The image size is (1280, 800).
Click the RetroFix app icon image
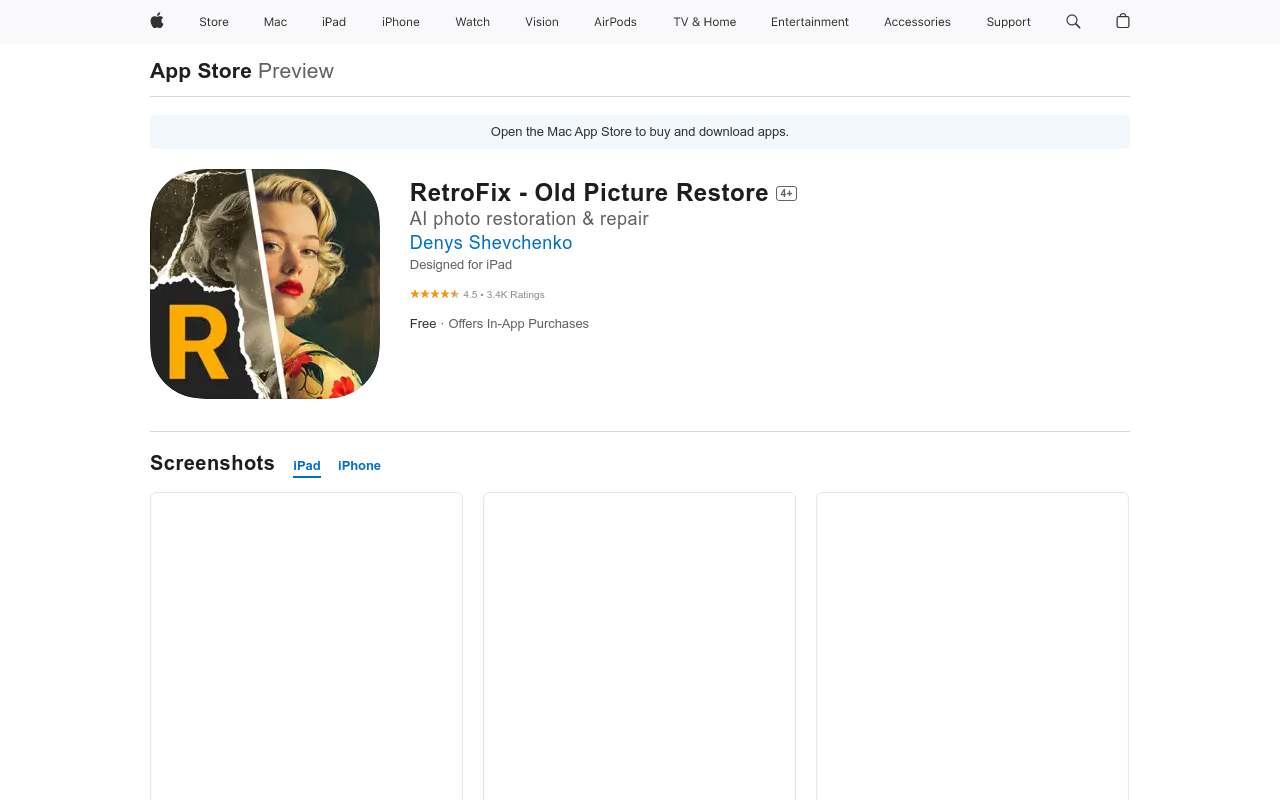coord(265,284)
